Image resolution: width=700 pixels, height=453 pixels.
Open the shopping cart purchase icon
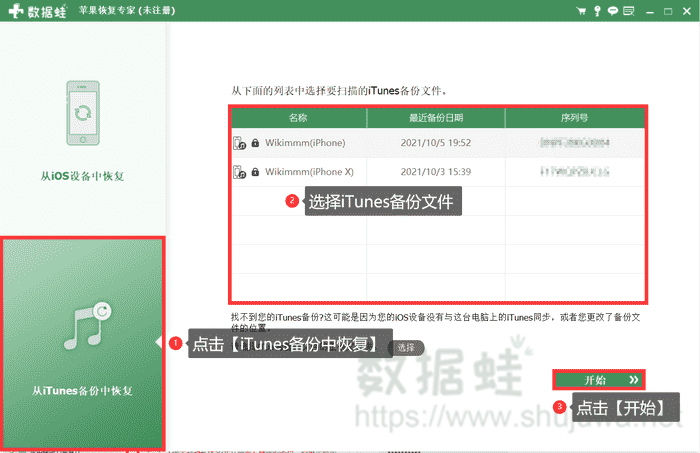[x=581, y=11]
